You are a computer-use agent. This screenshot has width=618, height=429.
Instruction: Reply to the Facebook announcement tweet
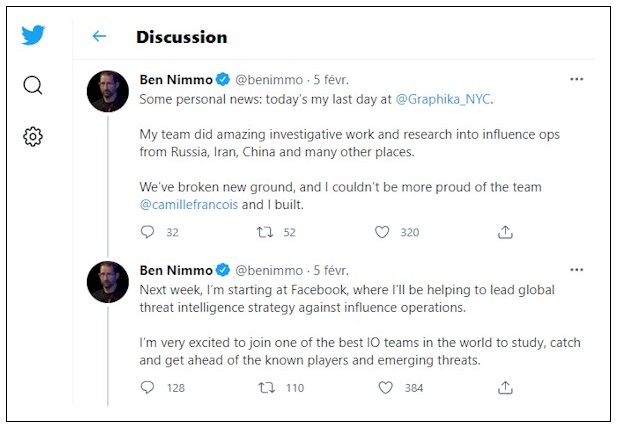tap(147, 388)
